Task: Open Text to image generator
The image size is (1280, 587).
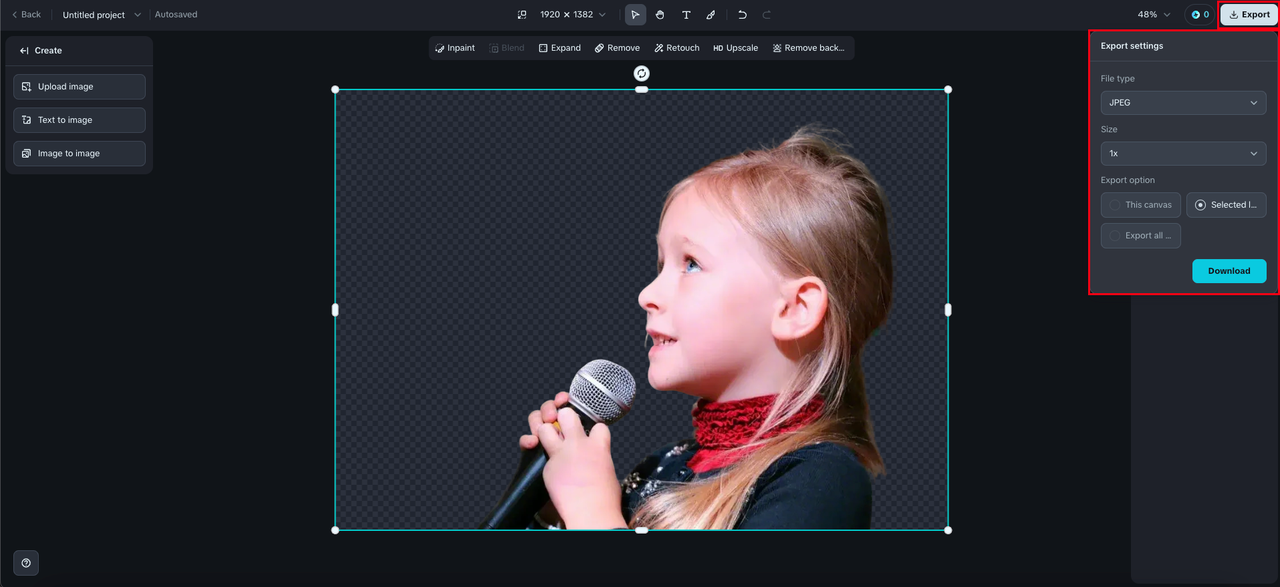Action: tap(79, 120)
